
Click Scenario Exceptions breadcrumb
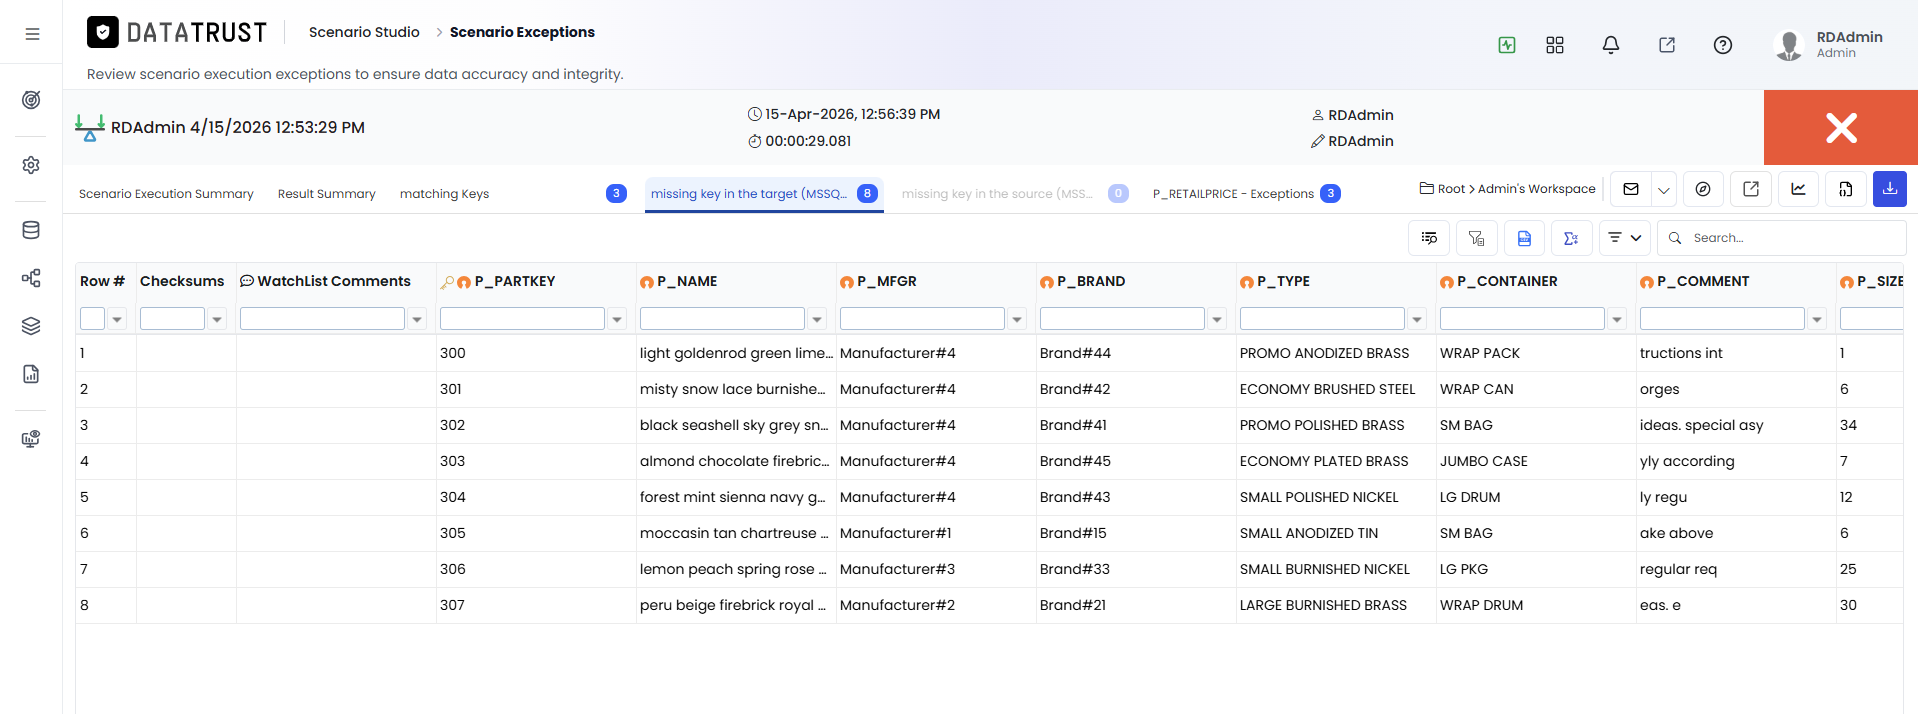(522, 32)
